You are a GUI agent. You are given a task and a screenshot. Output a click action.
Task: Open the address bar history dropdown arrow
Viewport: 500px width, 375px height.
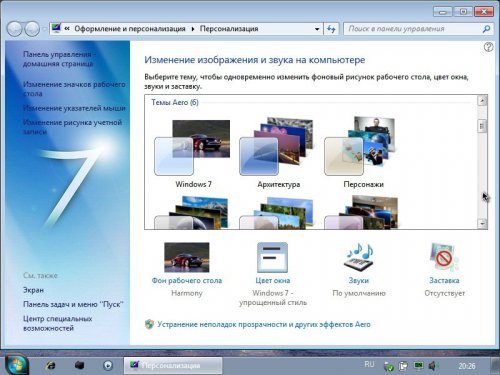(x=317, y=29)
